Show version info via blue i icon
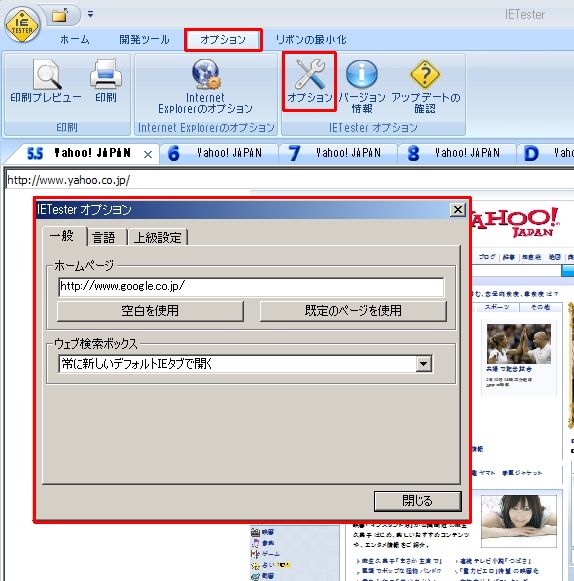 point(362,74)
